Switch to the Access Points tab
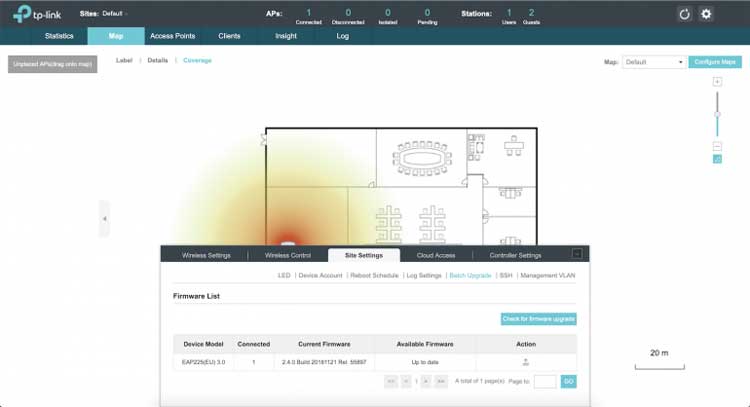The height and width of the screenshot is (407, 750). [x=172, y=36]
